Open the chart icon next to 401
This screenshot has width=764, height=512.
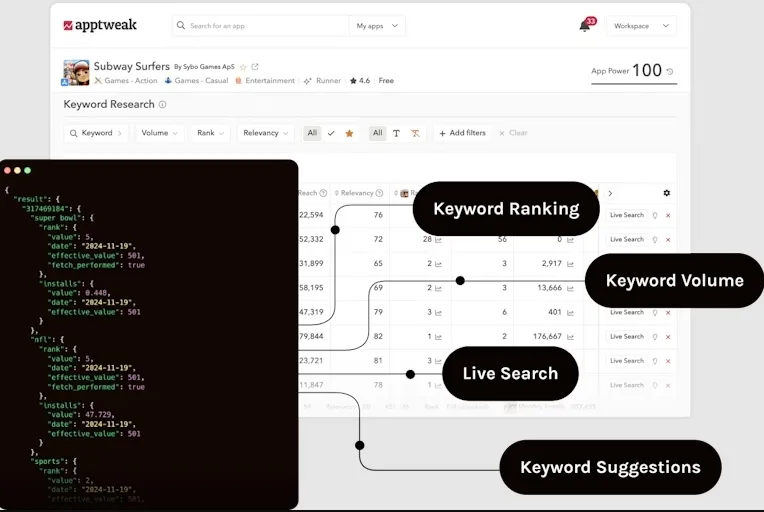(x=570, y=313)
